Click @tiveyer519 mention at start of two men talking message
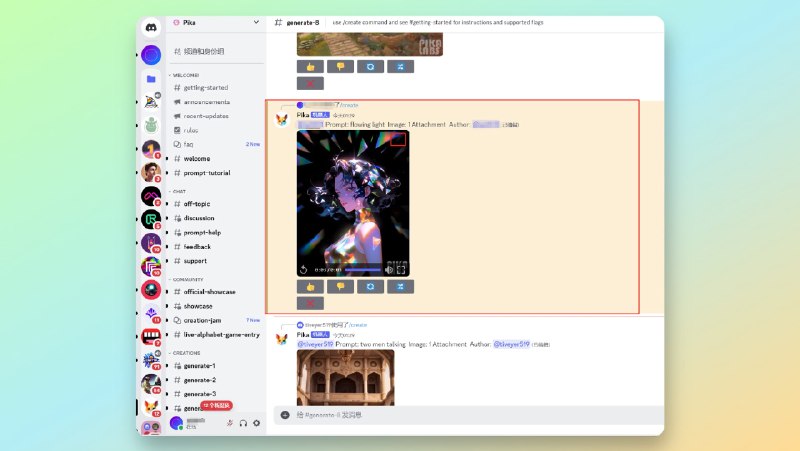The image size is (800, 451). tap(315, 344)
